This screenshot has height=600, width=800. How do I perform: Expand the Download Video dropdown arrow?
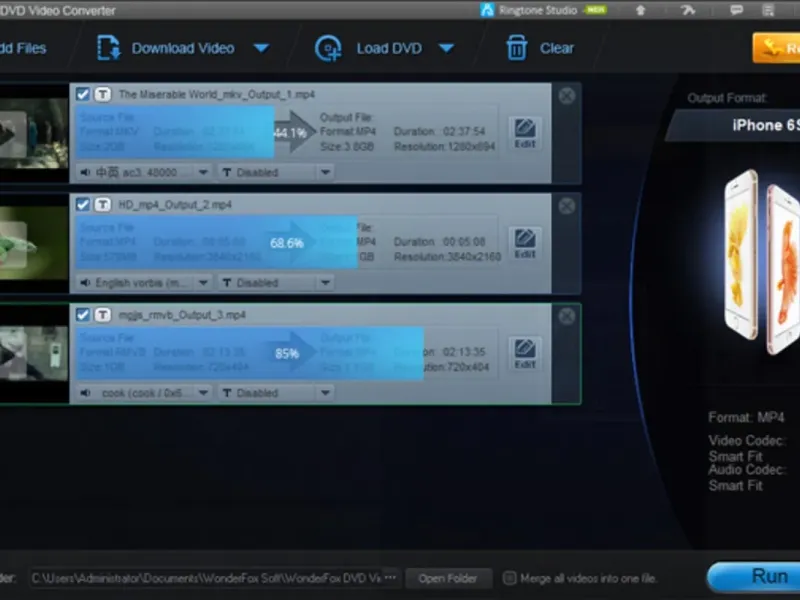tap(261, 48)
